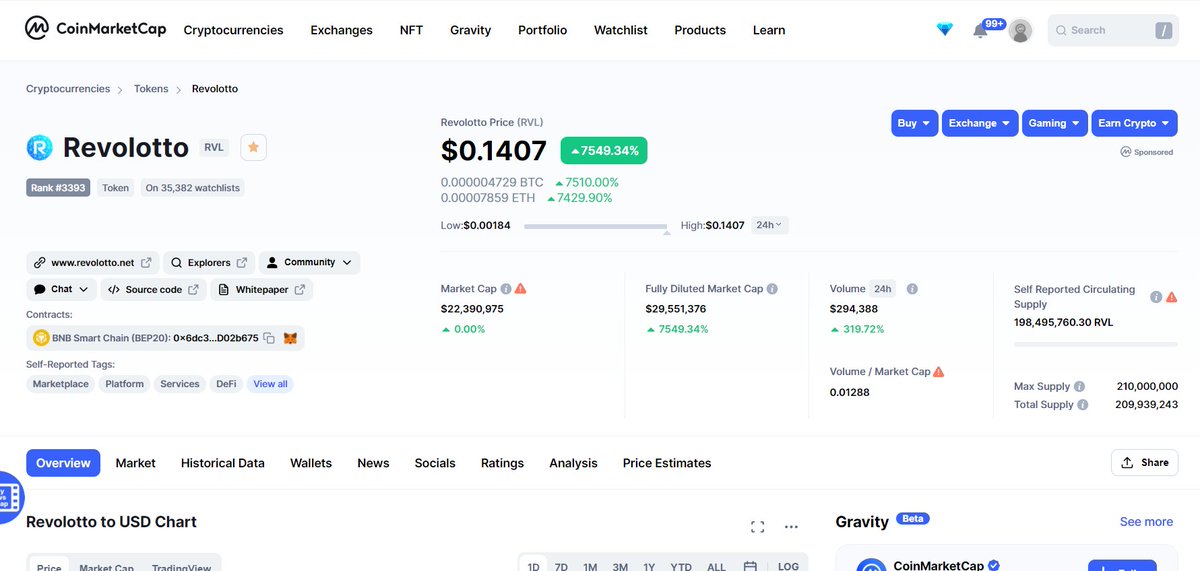Open the Whitepaper link
1200x571 pixels.
coord(262,290)
